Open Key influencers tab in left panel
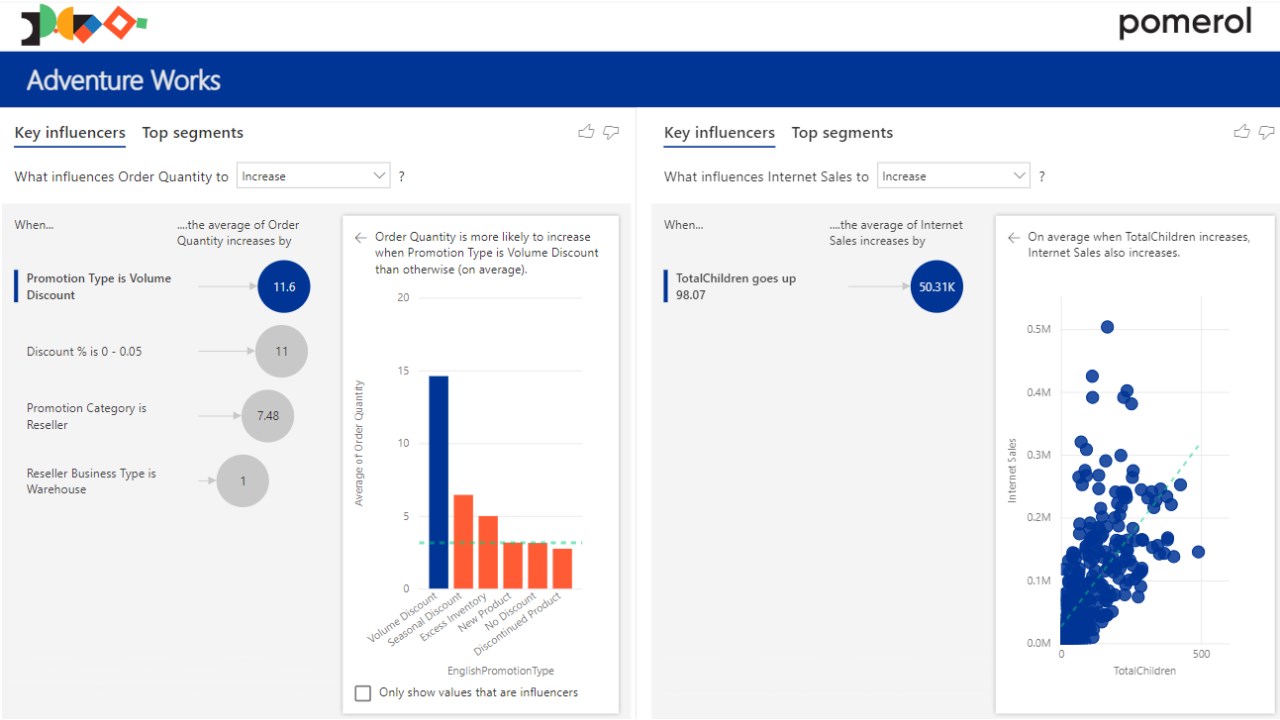Viewport: 1280px width, 720px height. (x=70, y=133)
